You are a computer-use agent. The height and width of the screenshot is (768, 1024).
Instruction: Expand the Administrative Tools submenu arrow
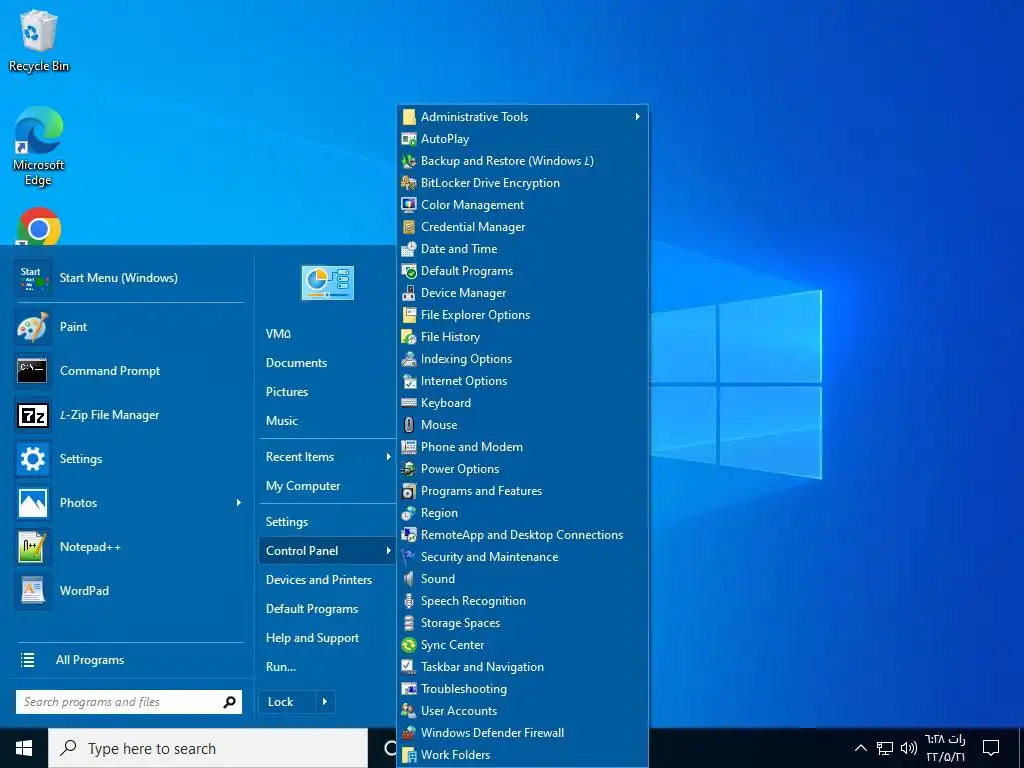(x=637, y=117)
